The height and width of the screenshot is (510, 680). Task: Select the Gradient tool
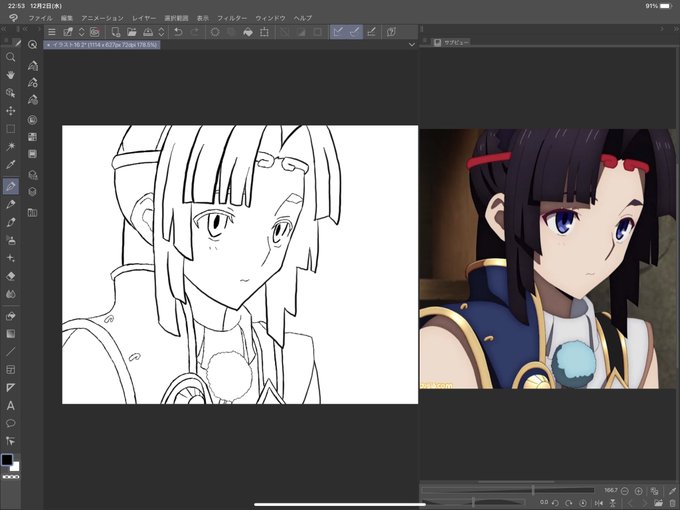(11, 334)
